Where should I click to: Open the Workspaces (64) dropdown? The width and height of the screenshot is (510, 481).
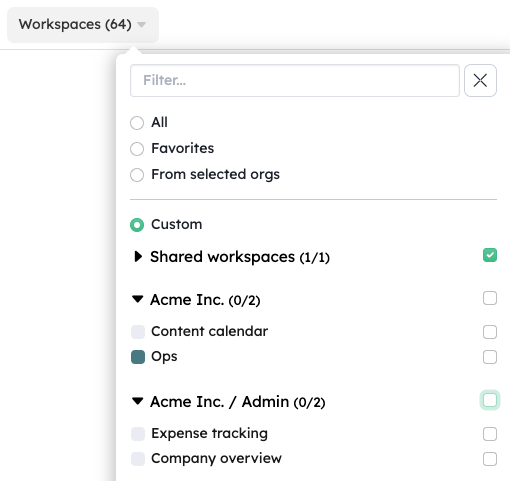pyautogui.click(x=83, y=25)
